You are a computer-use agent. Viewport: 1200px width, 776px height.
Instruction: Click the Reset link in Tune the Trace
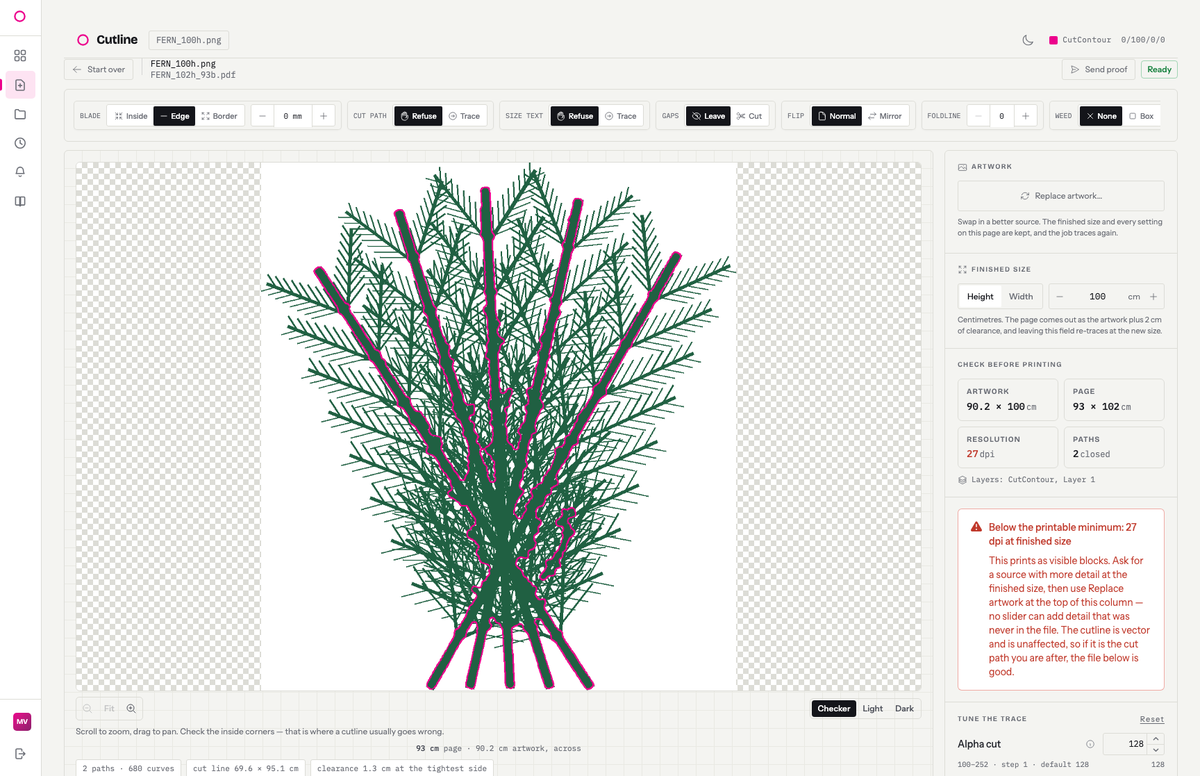pyautogui.click(x=1152, y=720)
